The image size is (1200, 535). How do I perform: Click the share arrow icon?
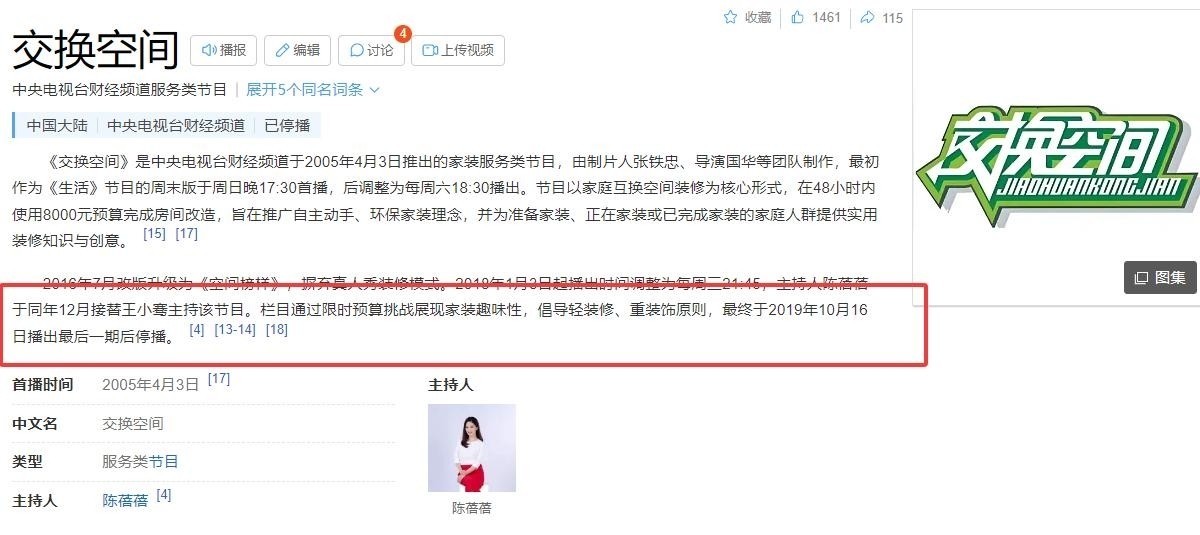pyautogui.click(x=867, y=17)
